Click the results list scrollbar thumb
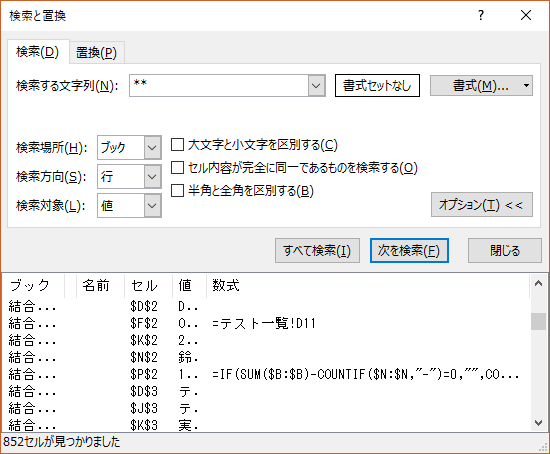The image size is (550, 454). click(538, 321)
